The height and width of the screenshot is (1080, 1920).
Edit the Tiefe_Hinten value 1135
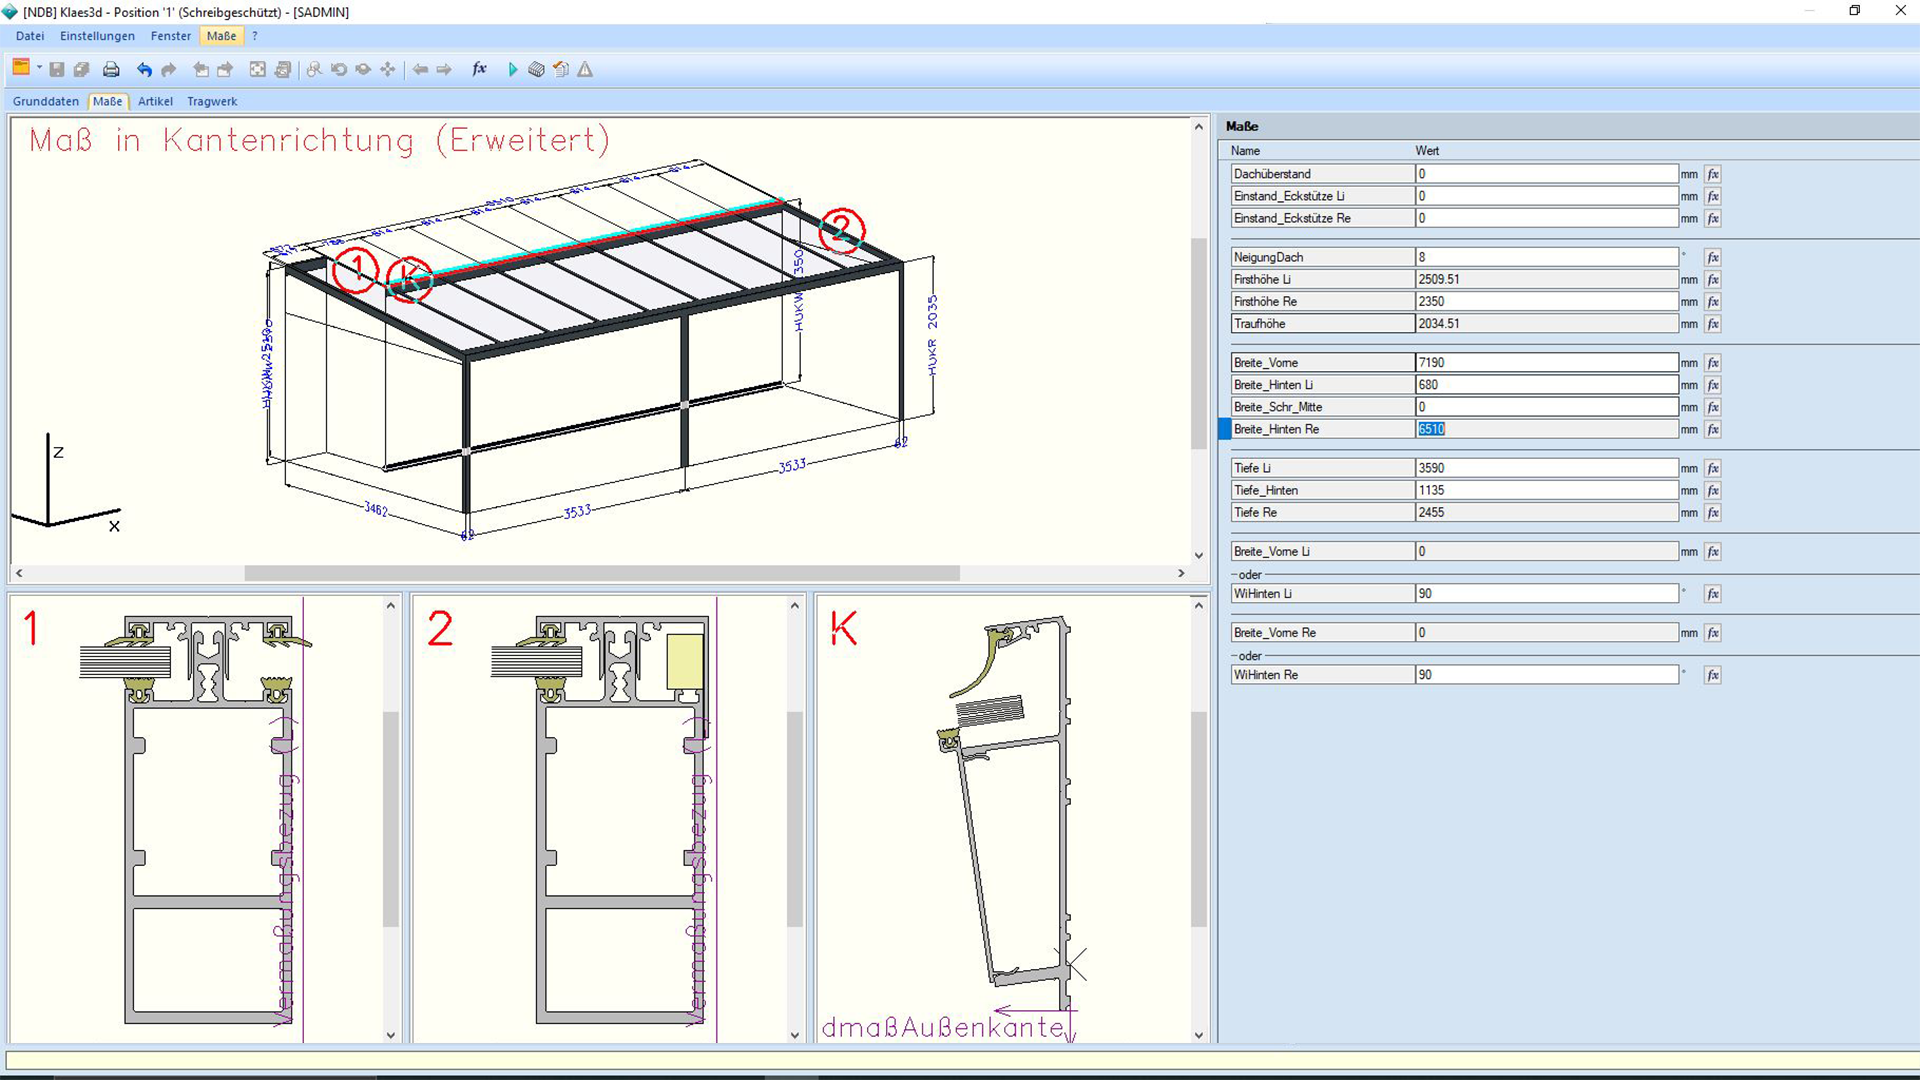pos(1546,490)
